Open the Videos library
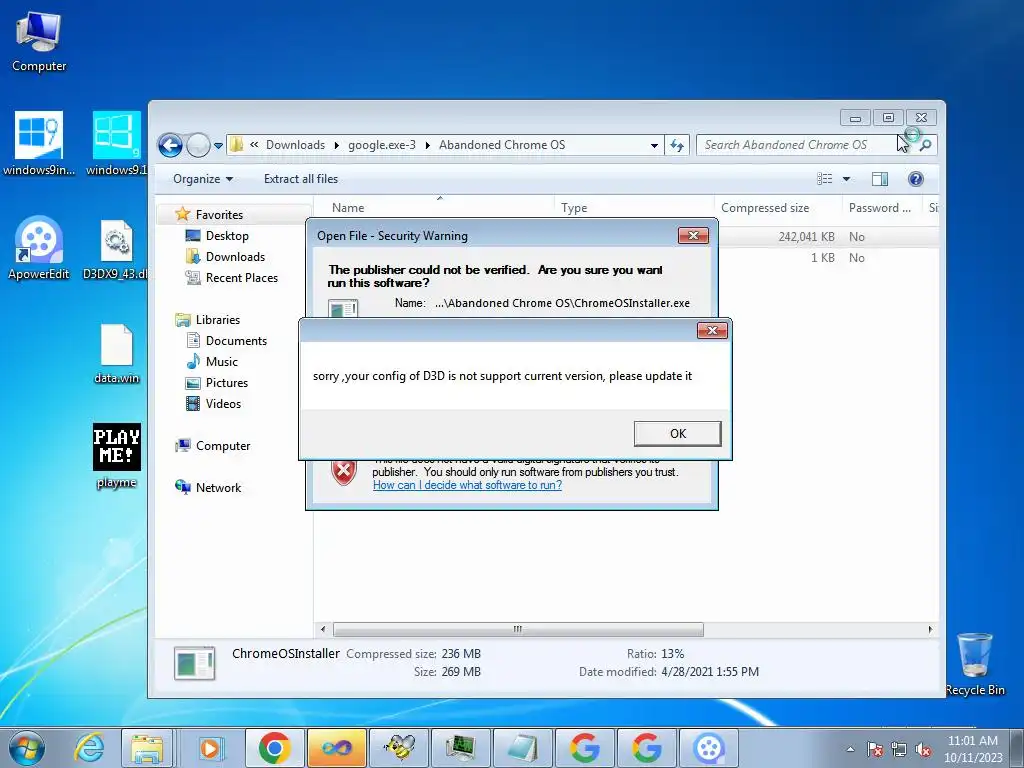This screenshot has height=768, width=1024. [x=223, y=404]
